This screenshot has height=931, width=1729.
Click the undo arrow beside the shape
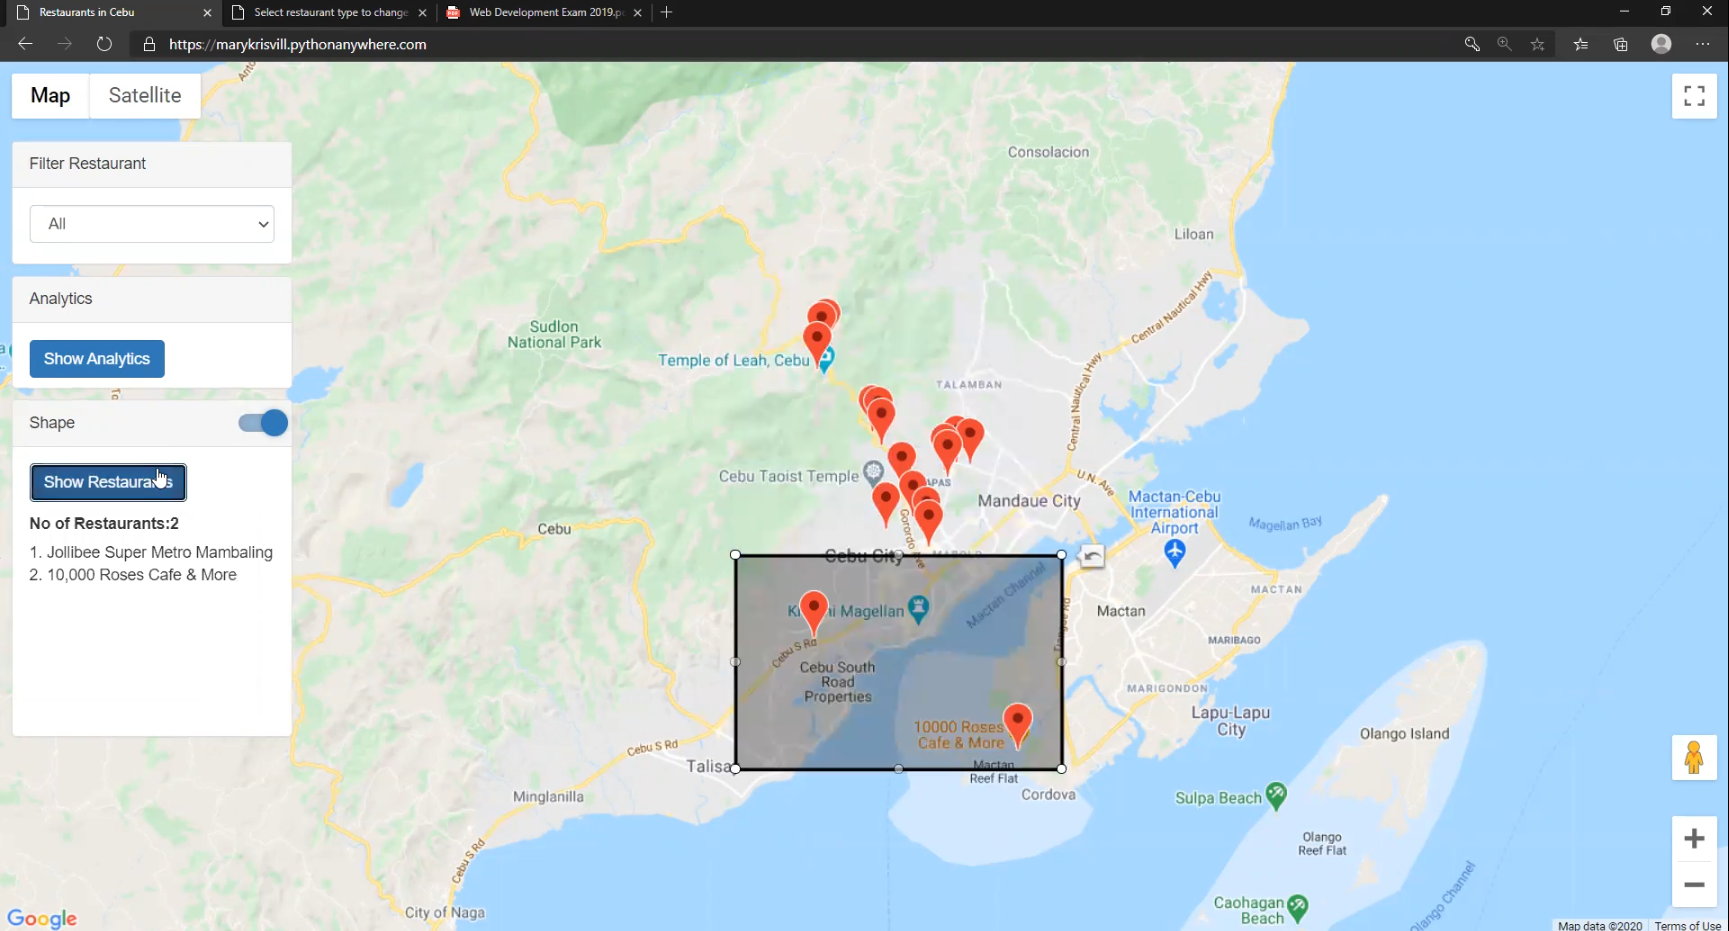(1091, 556)
